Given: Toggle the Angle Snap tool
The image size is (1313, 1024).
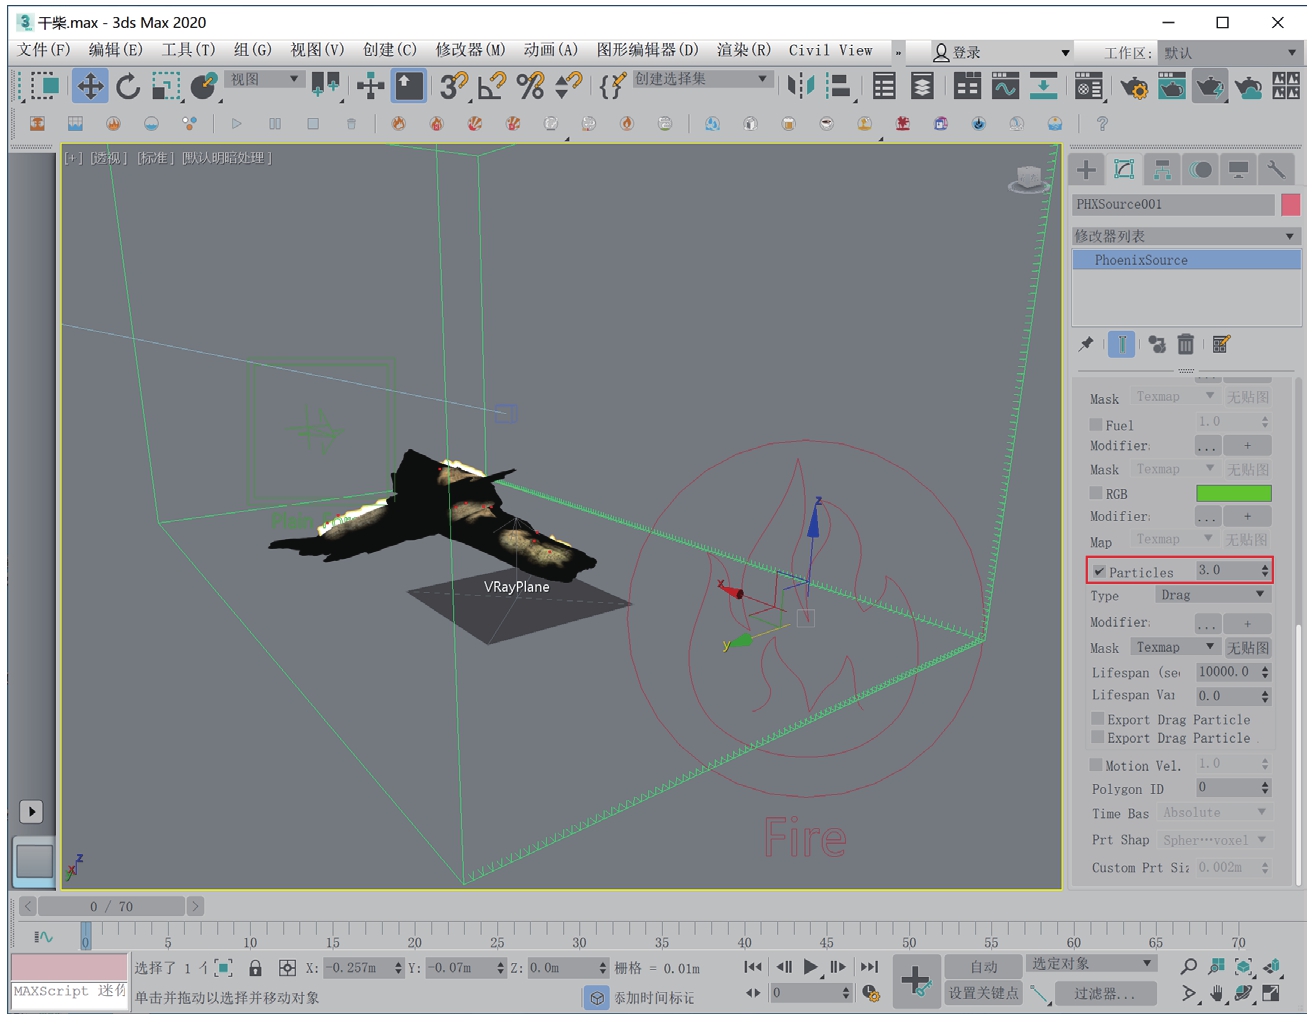Looking at the screenshot, I should 491,86.
